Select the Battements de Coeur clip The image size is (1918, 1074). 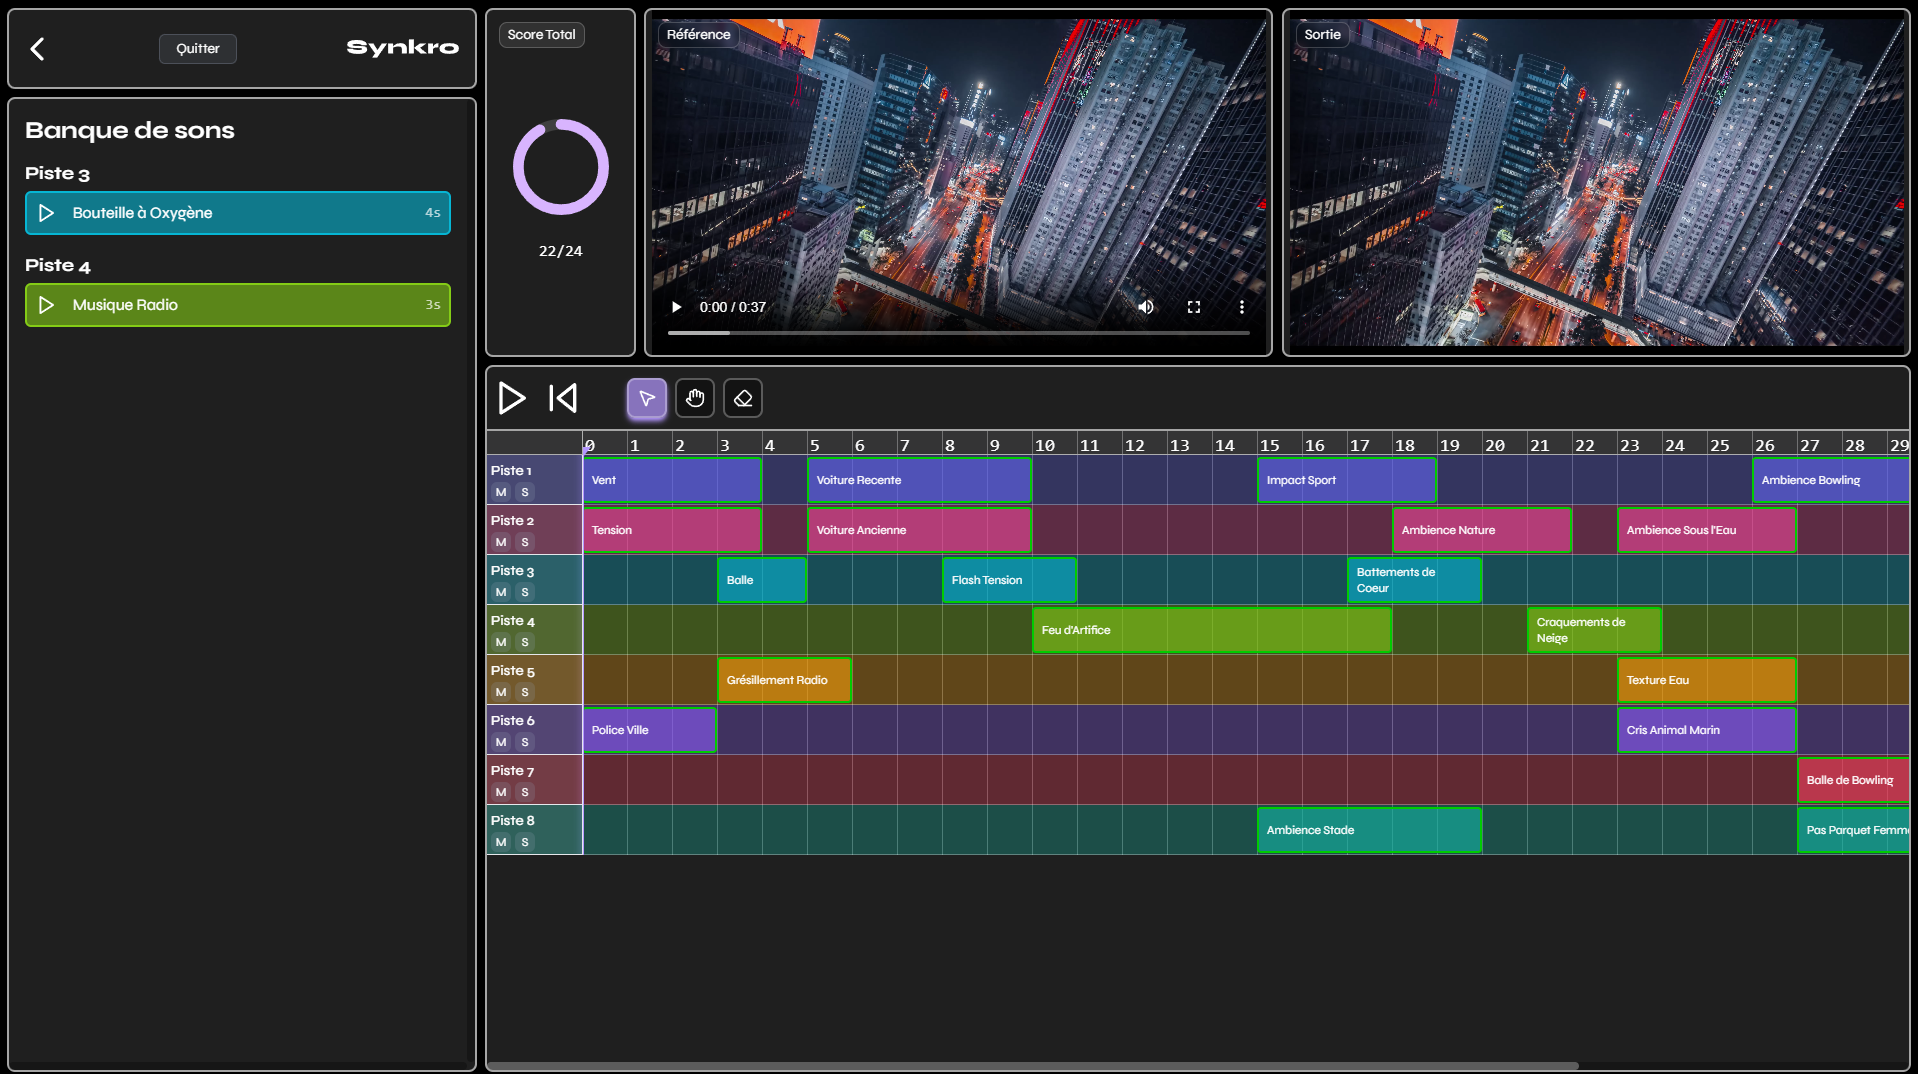tap(1414, 580)
